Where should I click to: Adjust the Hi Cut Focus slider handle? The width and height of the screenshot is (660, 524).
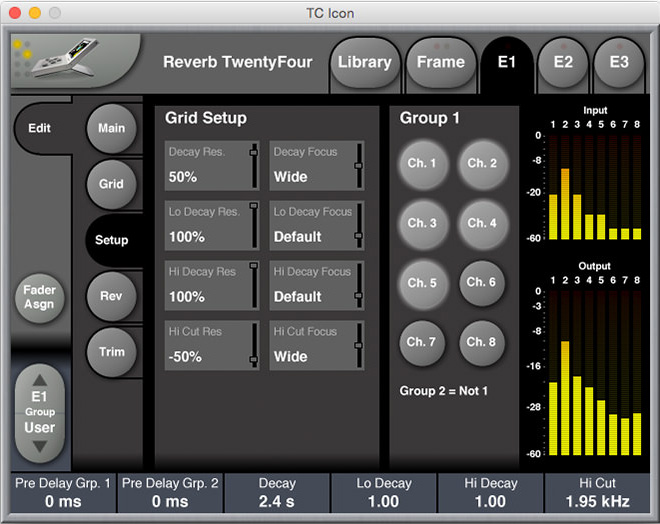click(x=359, y=346)
